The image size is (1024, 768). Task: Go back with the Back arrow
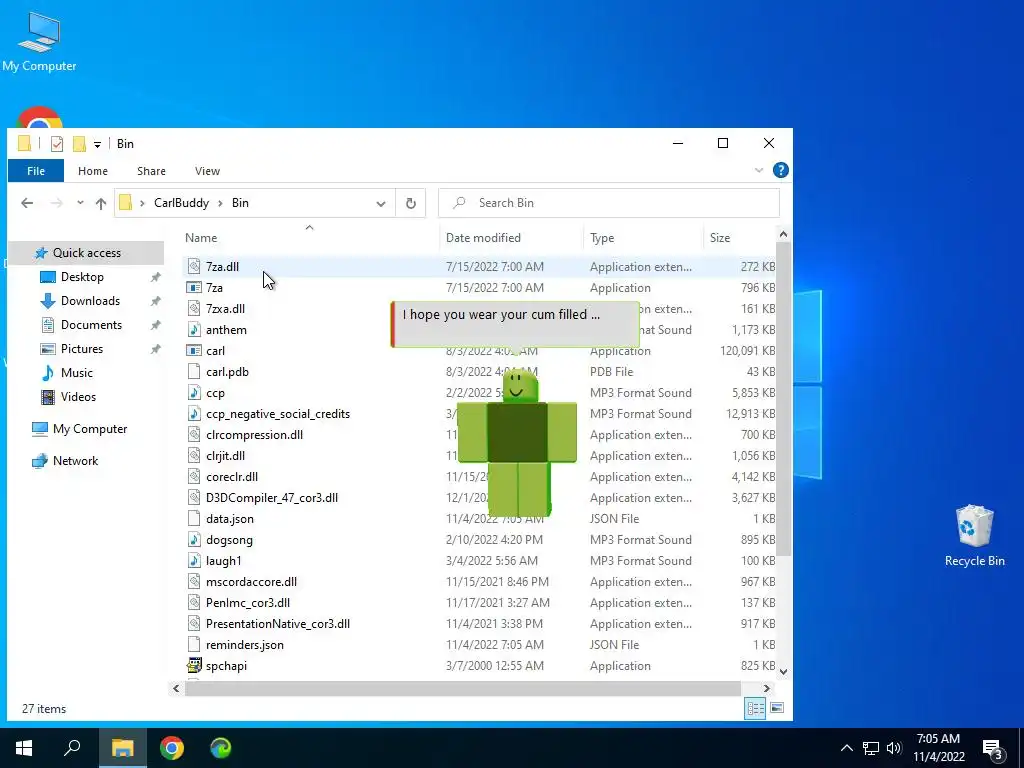[27, 203]
